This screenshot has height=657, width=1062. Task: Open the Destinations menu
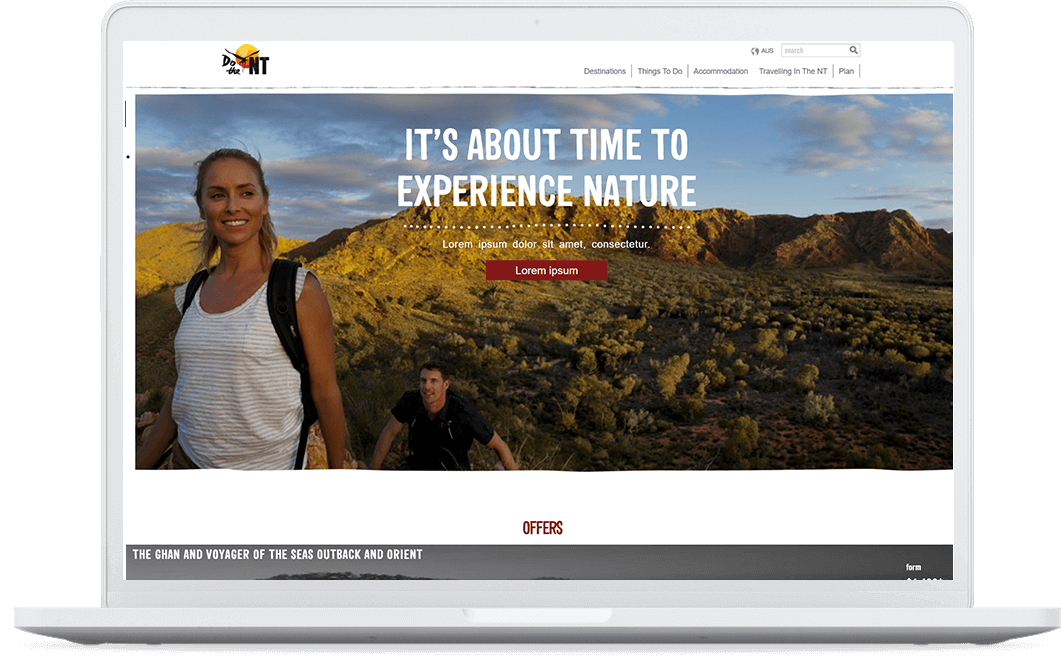pyautogui.click(x=604, y=71)
